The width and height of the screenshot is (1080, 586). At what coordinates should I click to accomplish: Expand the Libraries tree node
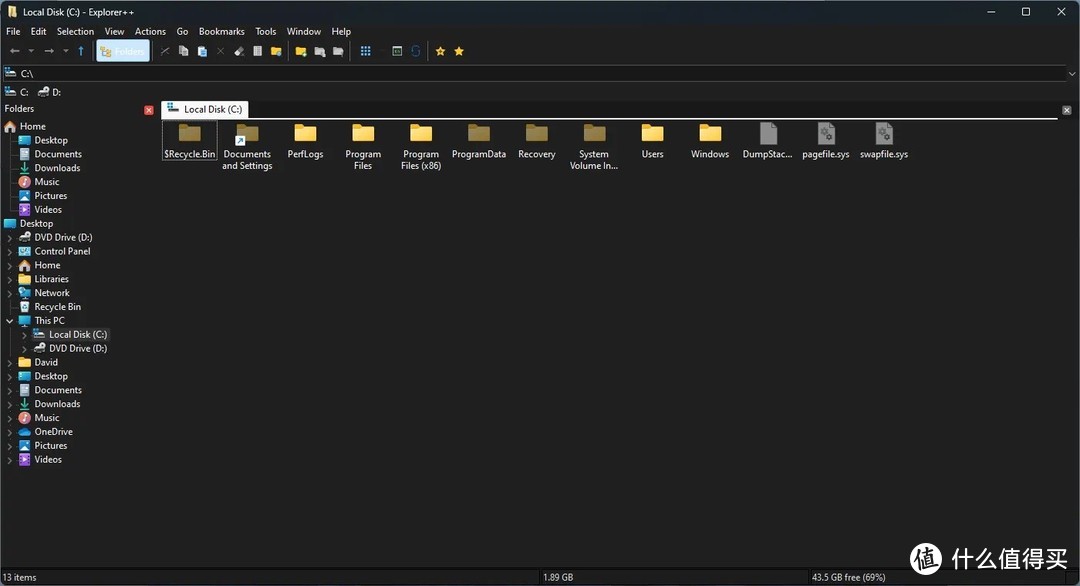[x=10, y=279]
